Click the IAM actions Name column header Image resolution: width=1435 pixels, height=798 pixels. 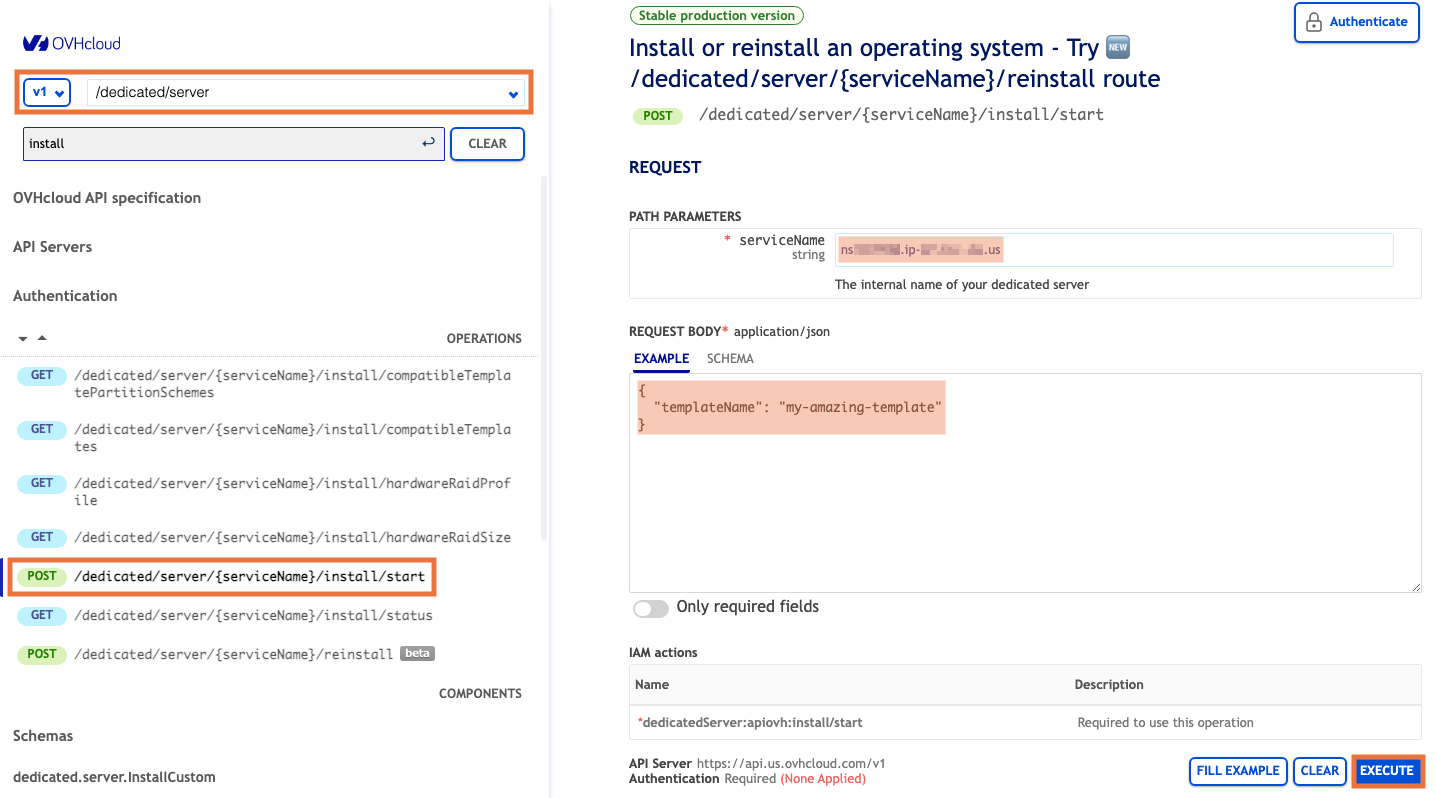coord(652,685)
